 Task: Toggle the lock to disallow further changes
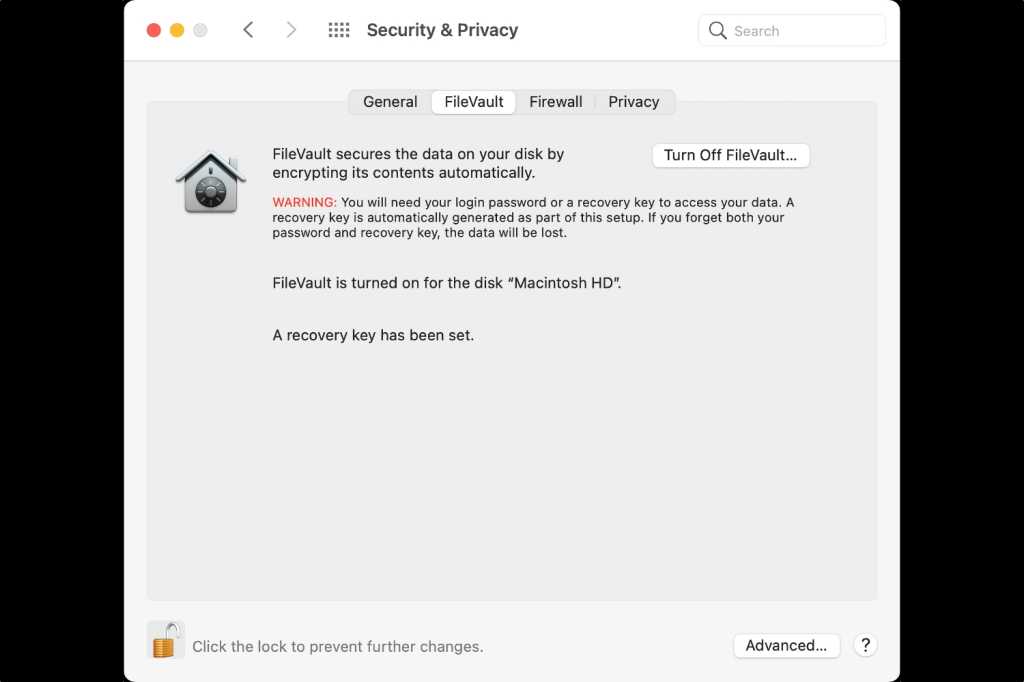(x=165, y=640)
